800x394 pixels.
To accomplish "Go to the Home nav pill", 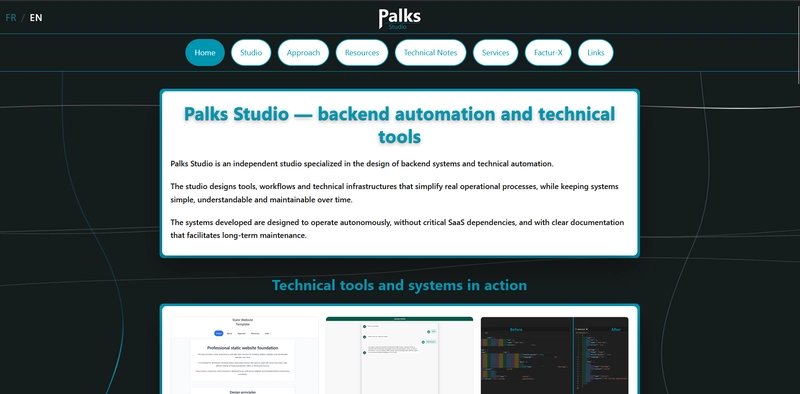I will click(205, 53).
